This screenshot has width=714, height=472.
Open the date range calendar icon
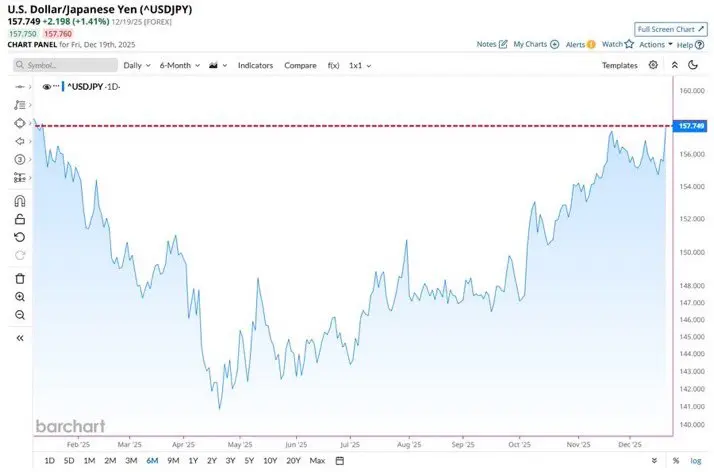(x=340, y=461)
